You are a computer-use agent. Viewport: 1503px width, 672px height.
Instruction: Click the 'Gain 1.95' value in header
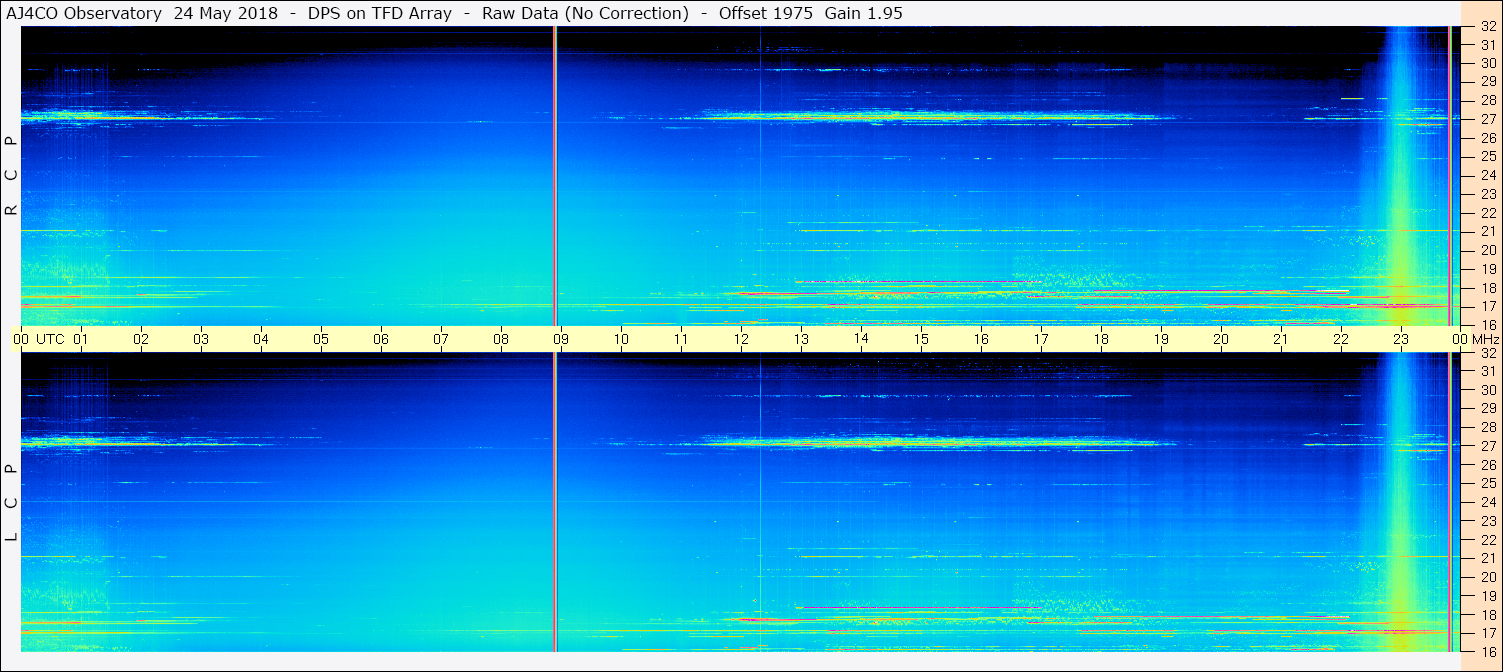(x=864, y=13)
